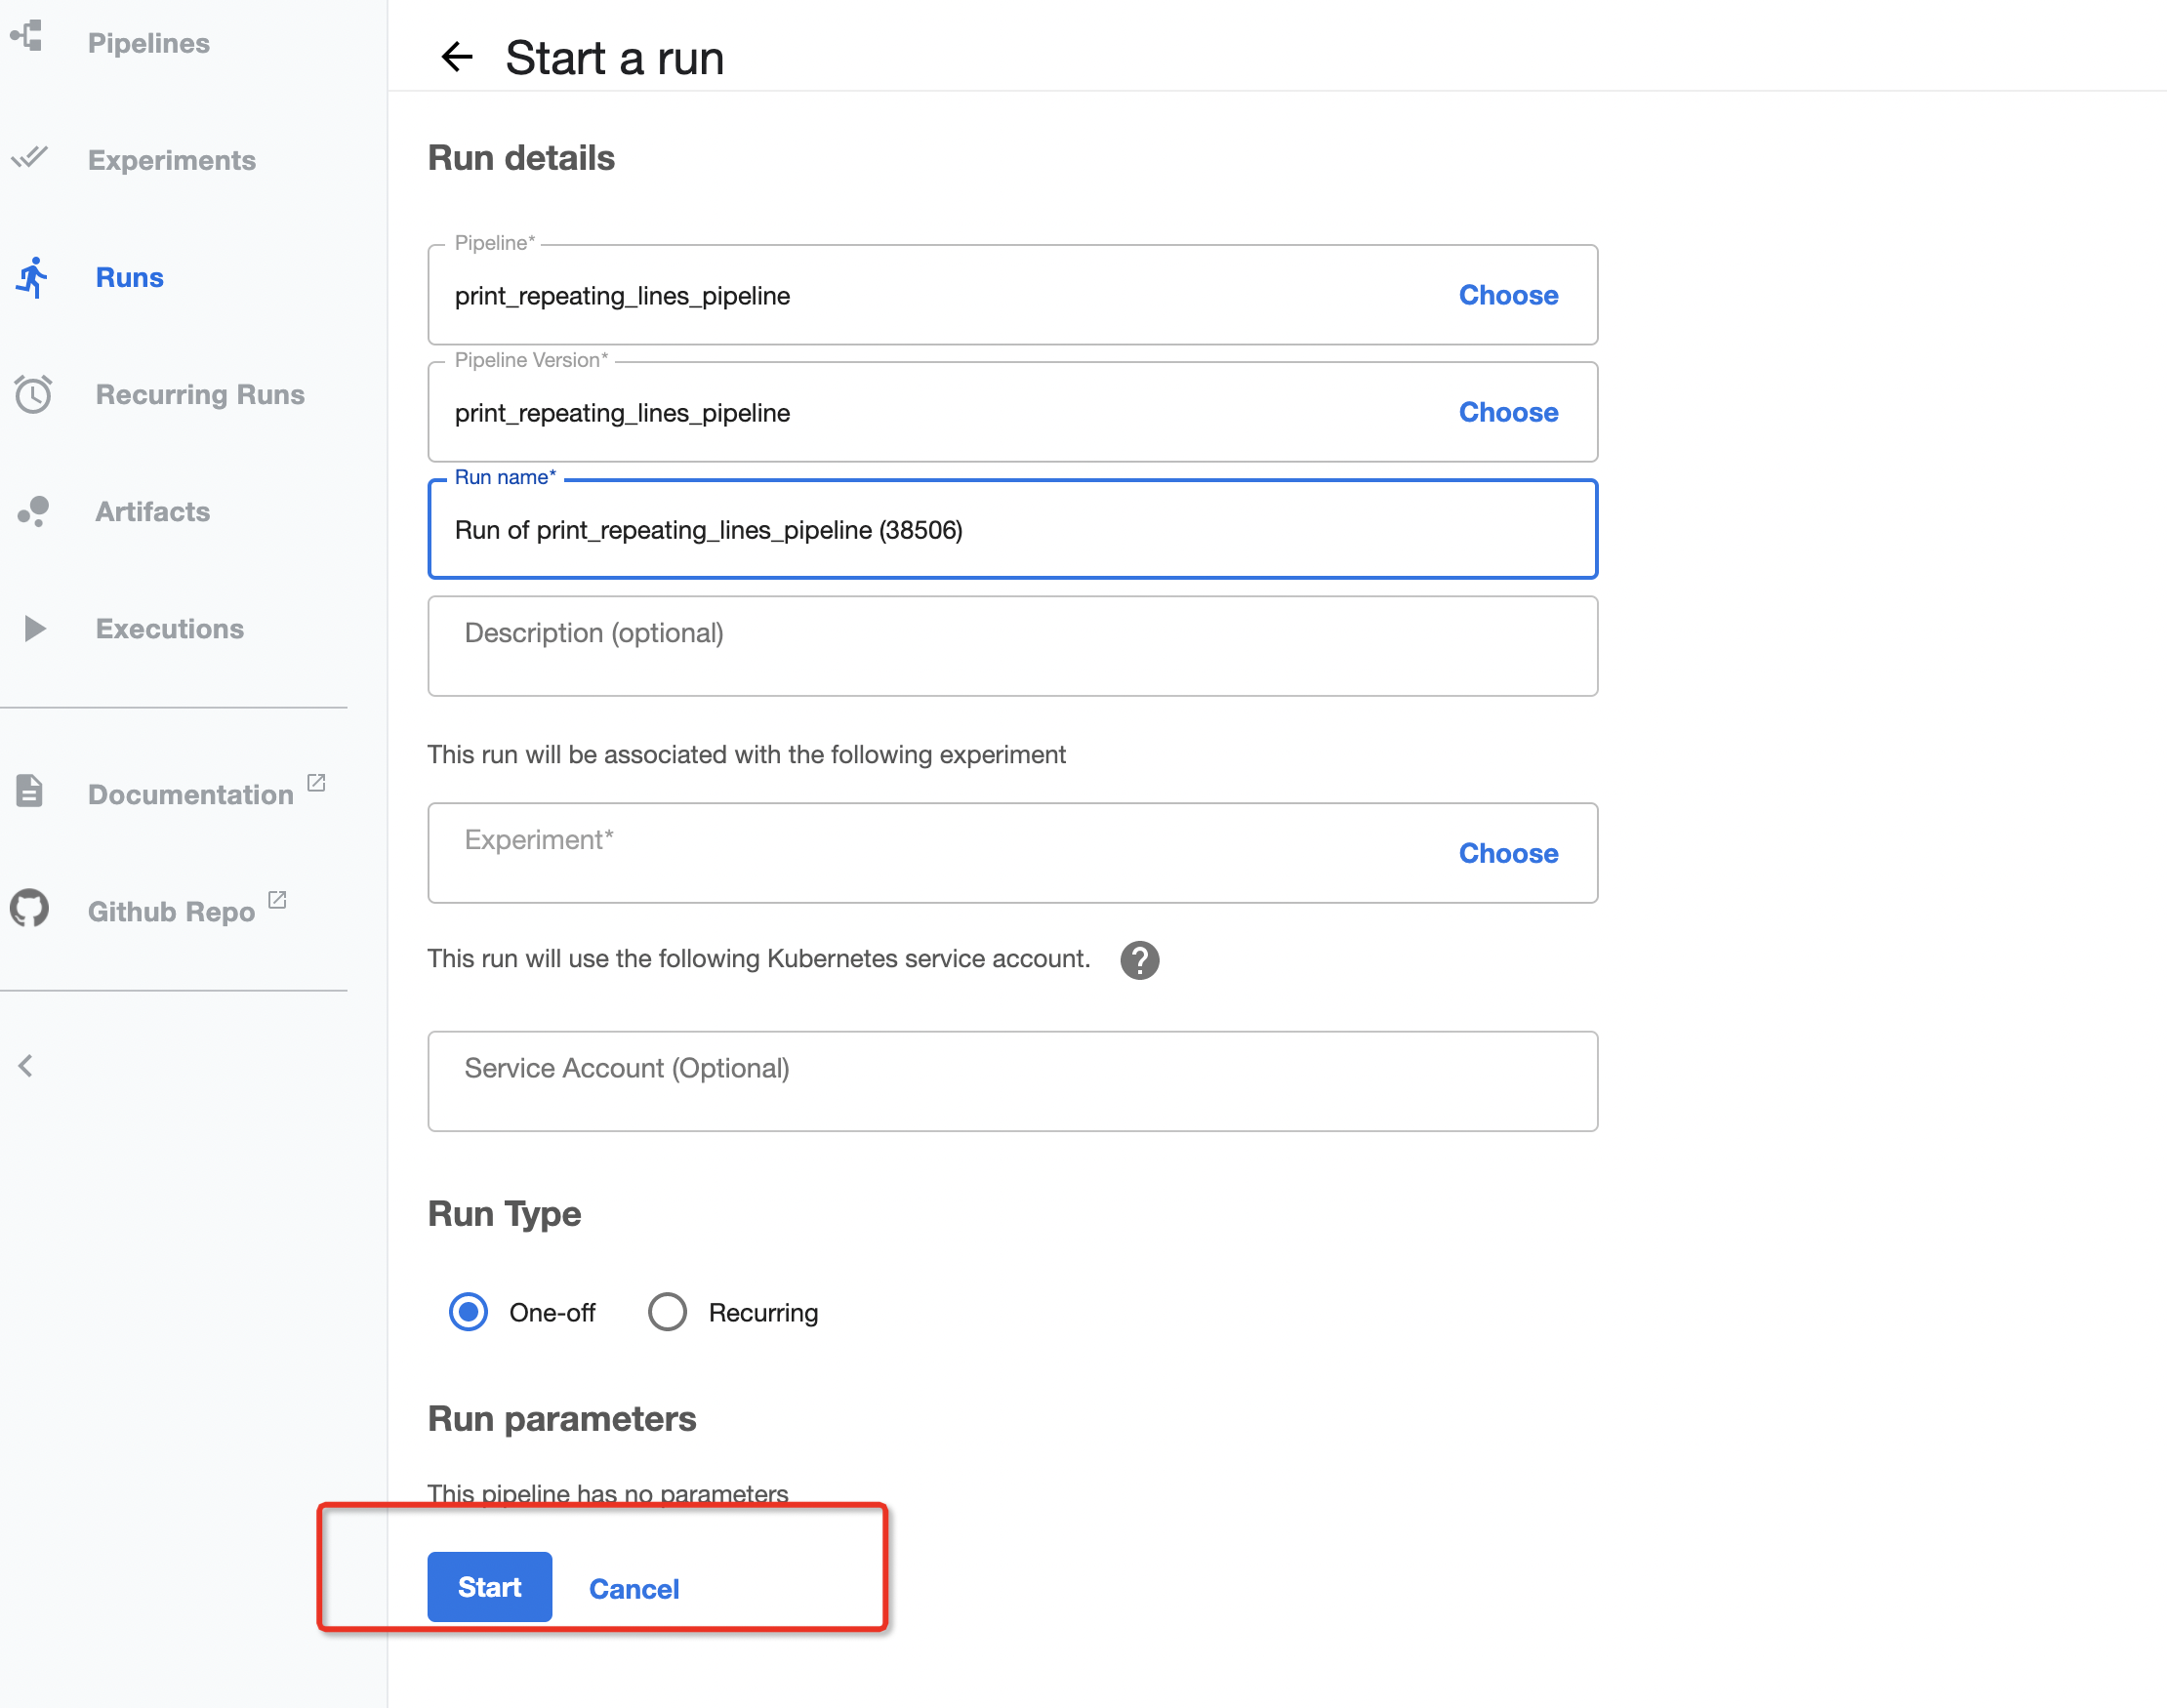This screenshot has width=2167, height=1708.
Task: Click the Pipelines sidebar icon
Action: point(27,38)
